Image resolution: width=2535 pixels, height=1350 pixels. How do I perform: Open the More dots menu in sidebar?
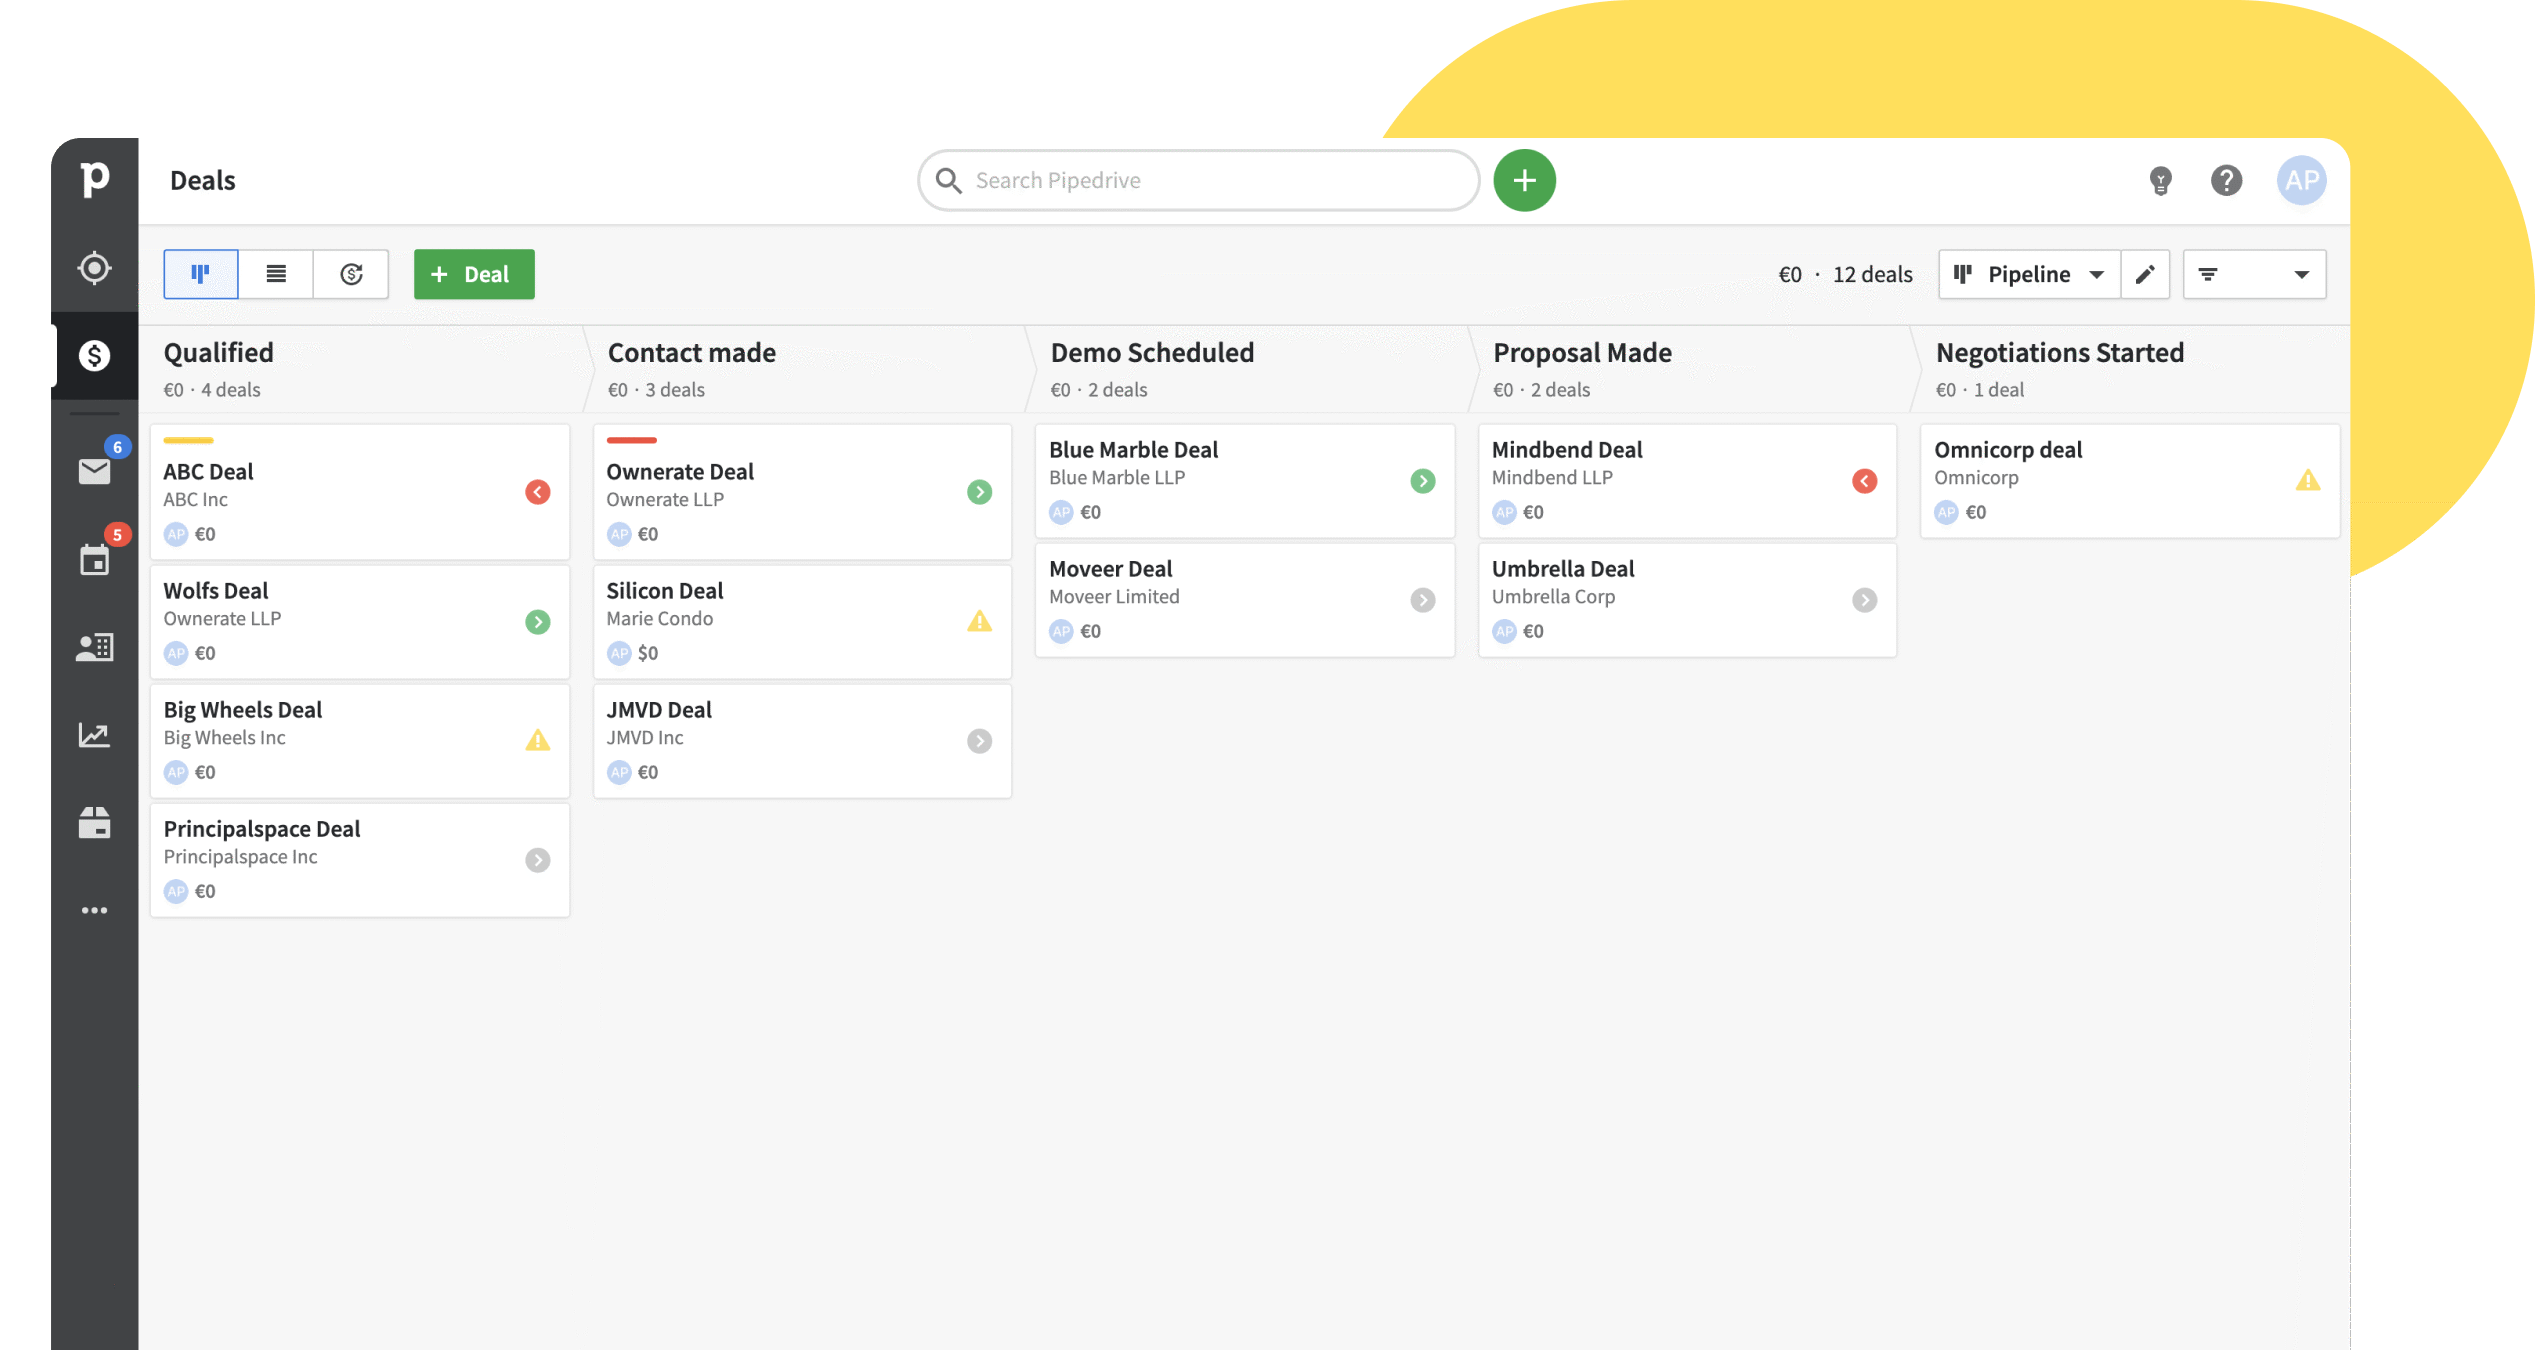[x=95, y=910]
